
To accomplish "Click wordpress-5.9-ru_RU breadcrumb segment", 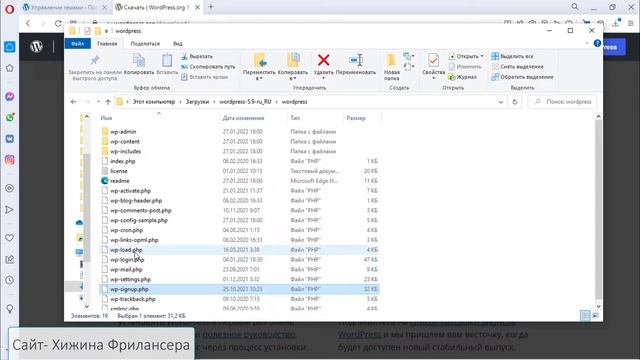I will click(x=245, y=102).
